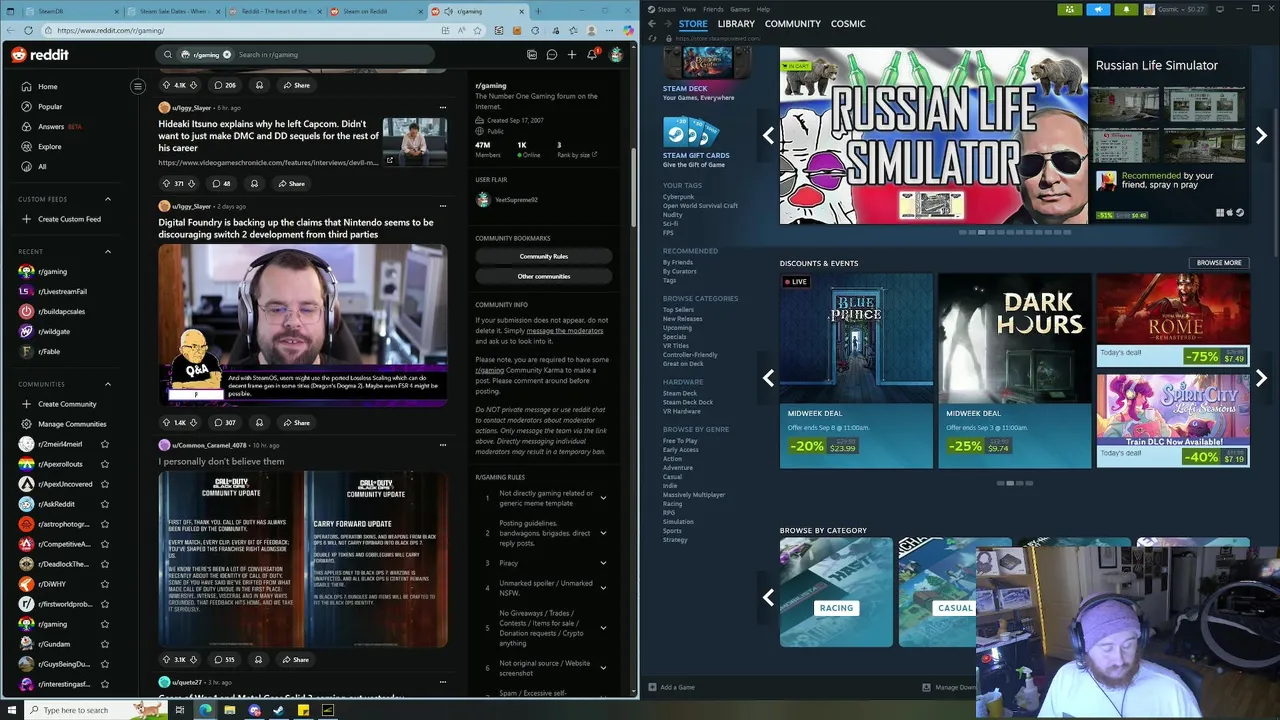Open Popular feed in Reddit sidebar

[49, 107]
